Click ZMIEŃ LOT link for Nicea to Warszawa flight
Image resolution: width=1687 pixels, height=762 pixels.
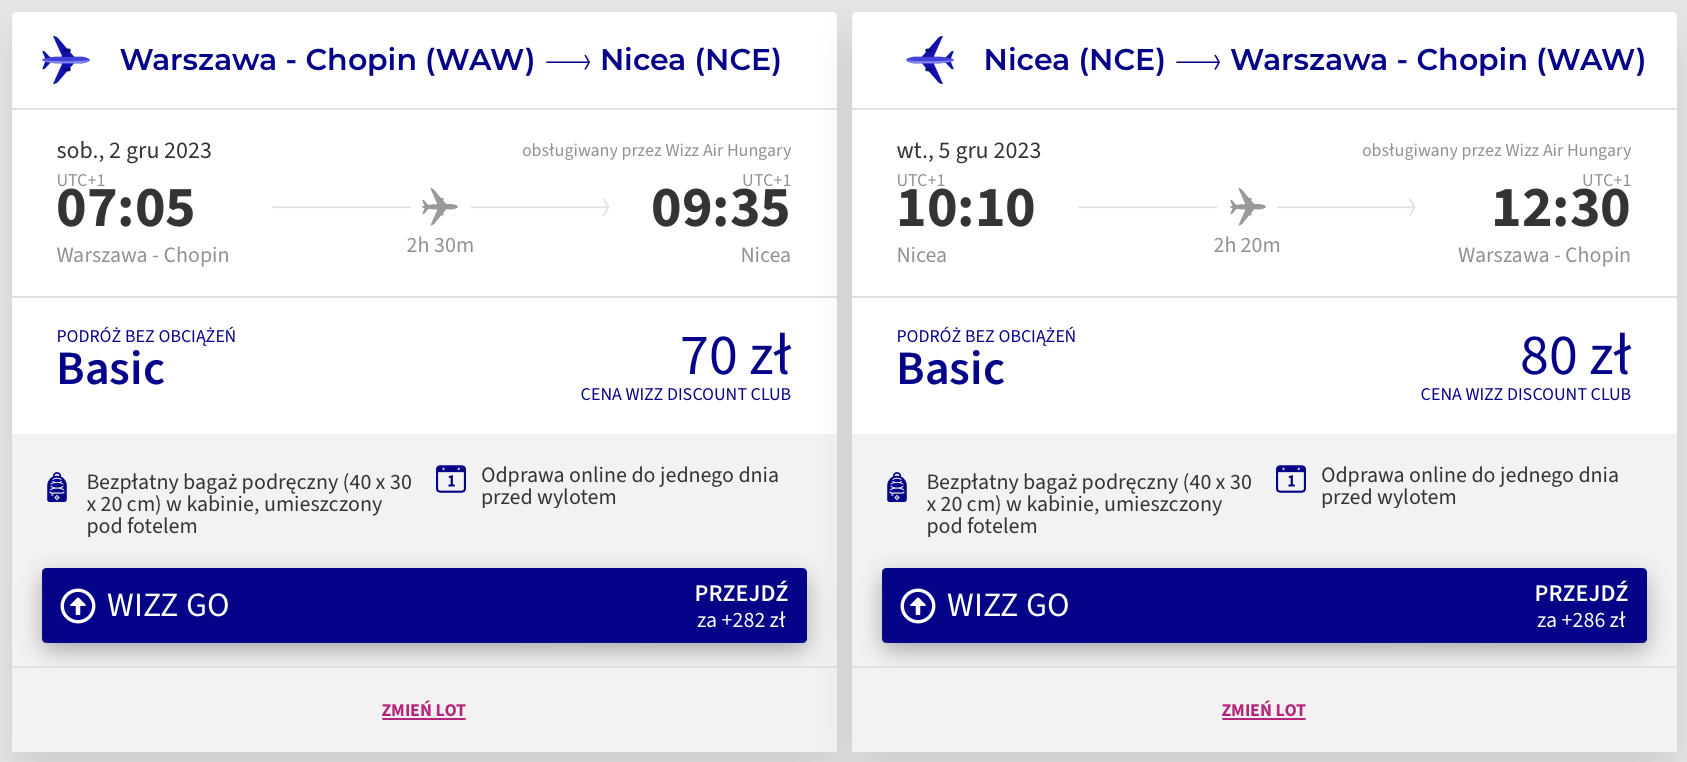(1264, 710)
